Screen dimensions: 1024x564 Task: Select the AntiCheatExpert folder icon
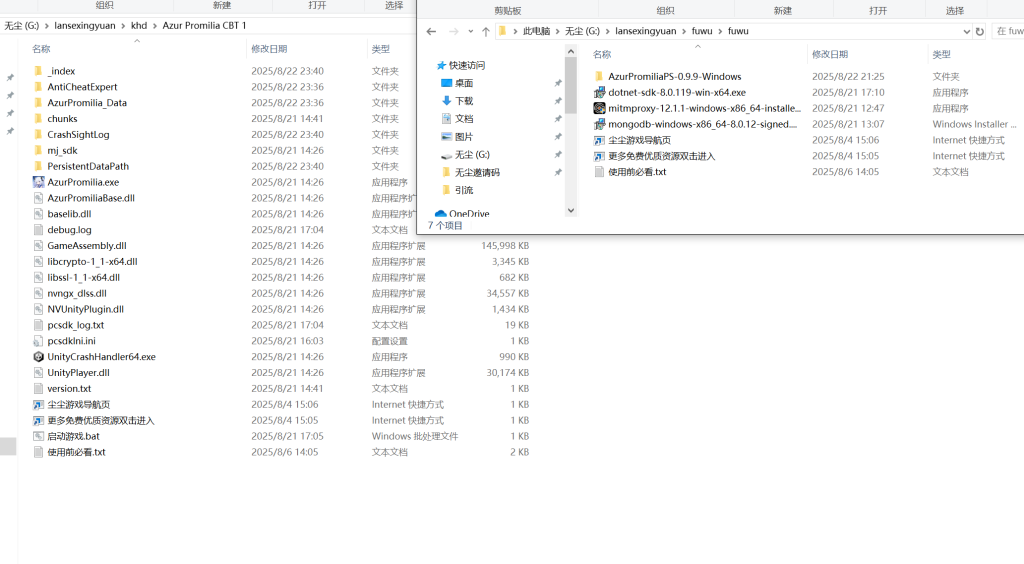click(38, 87)
